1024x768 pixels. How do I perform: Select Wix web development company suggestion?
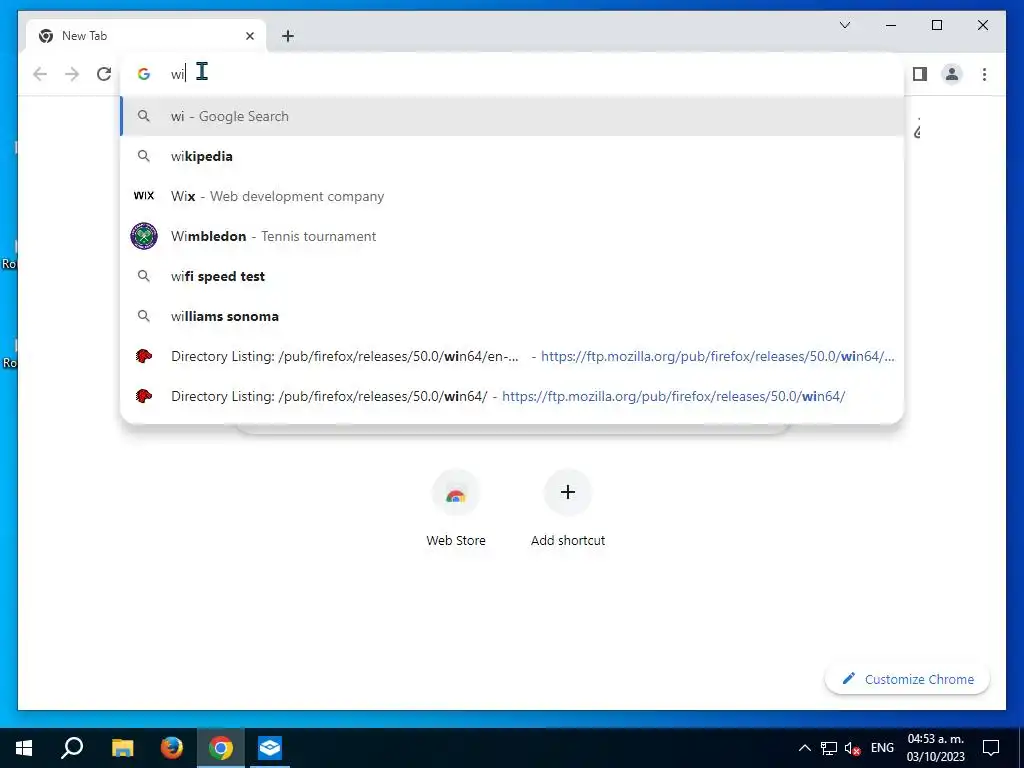(512, 196)
